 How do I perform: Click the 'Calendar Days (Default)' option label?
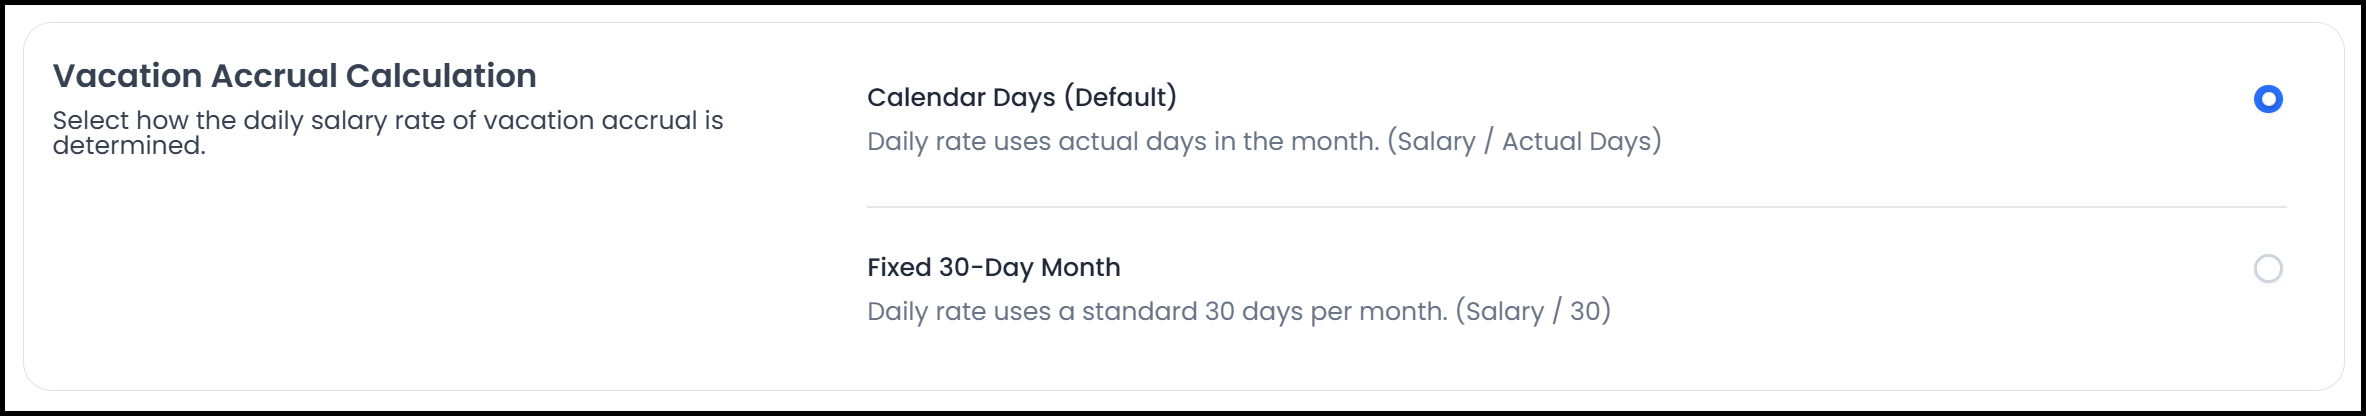(1021, 97)
